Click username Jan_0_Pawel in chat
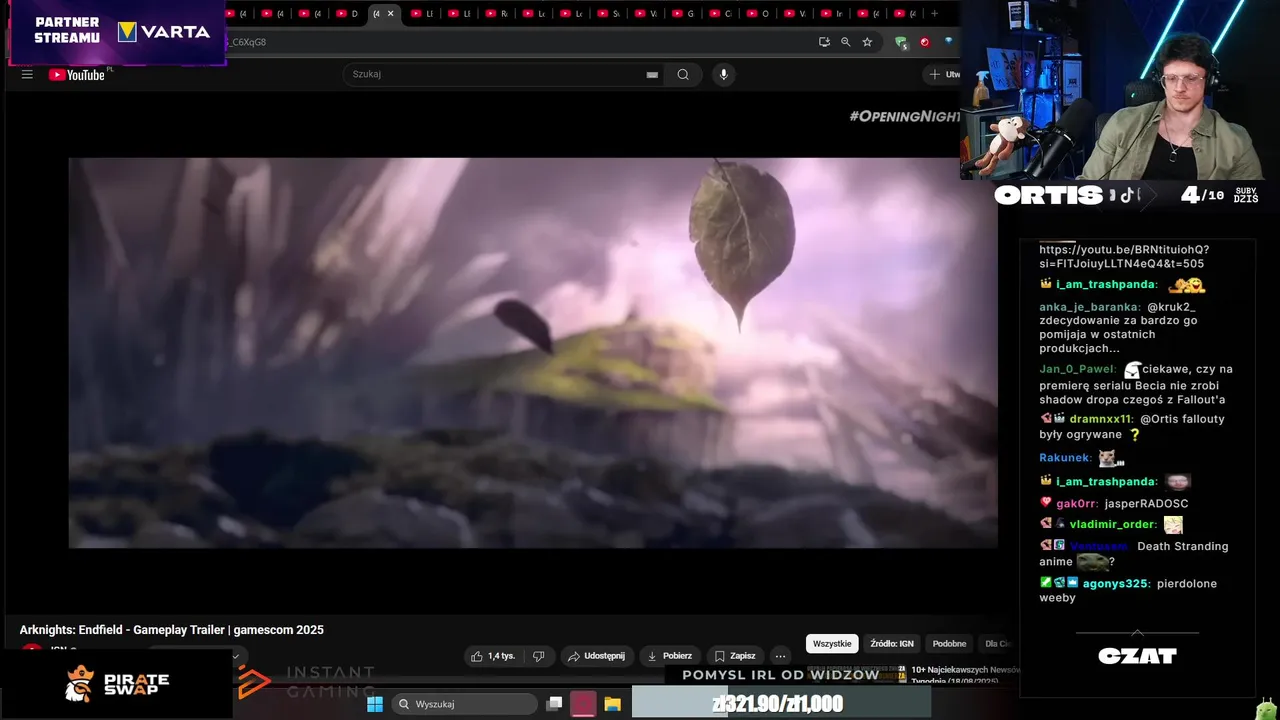Viewport: 1280px width, 720px height. (x=1077, y=369)
